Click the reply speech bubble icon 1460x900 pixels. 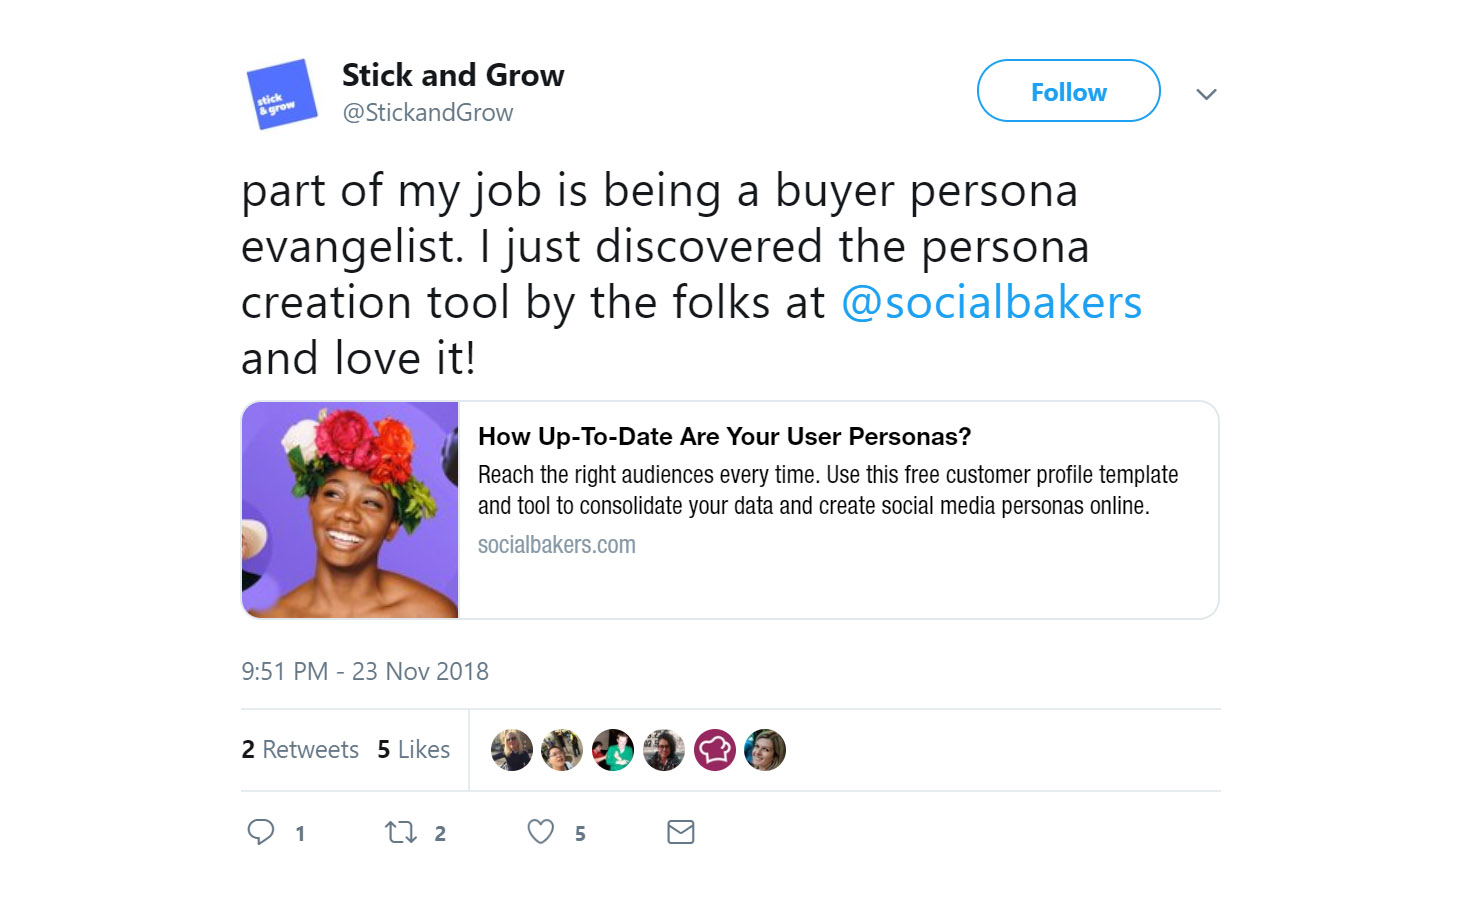261,832
